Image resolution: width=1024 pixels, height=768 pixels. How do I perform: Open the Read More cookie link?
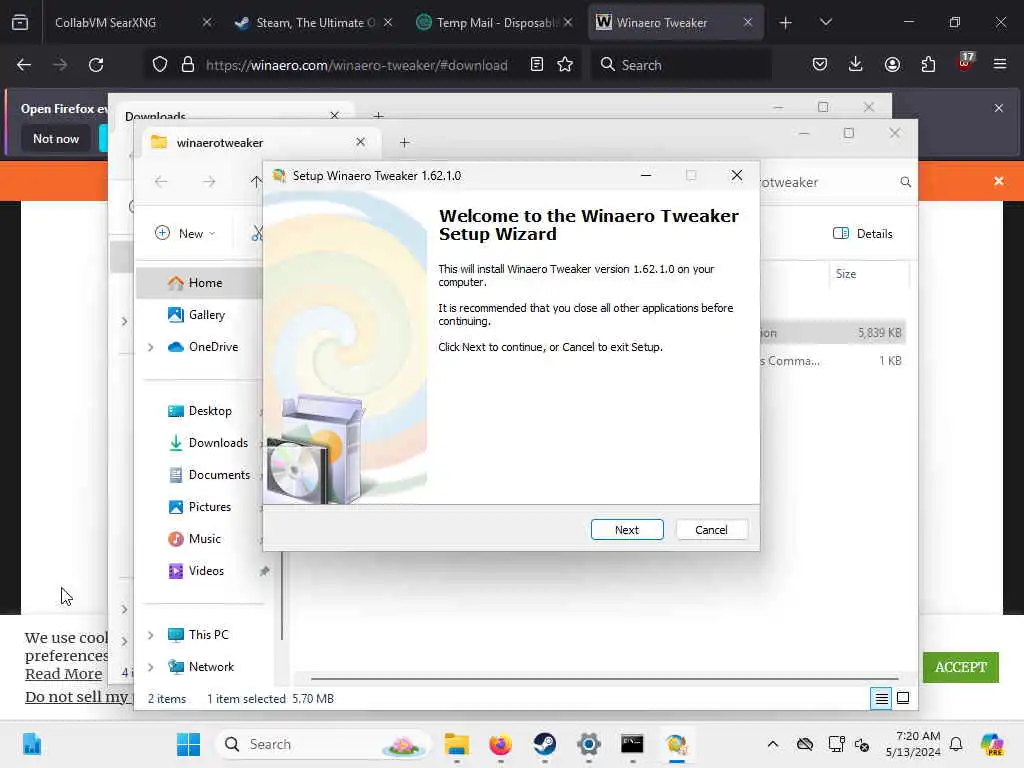coord(63,673)
